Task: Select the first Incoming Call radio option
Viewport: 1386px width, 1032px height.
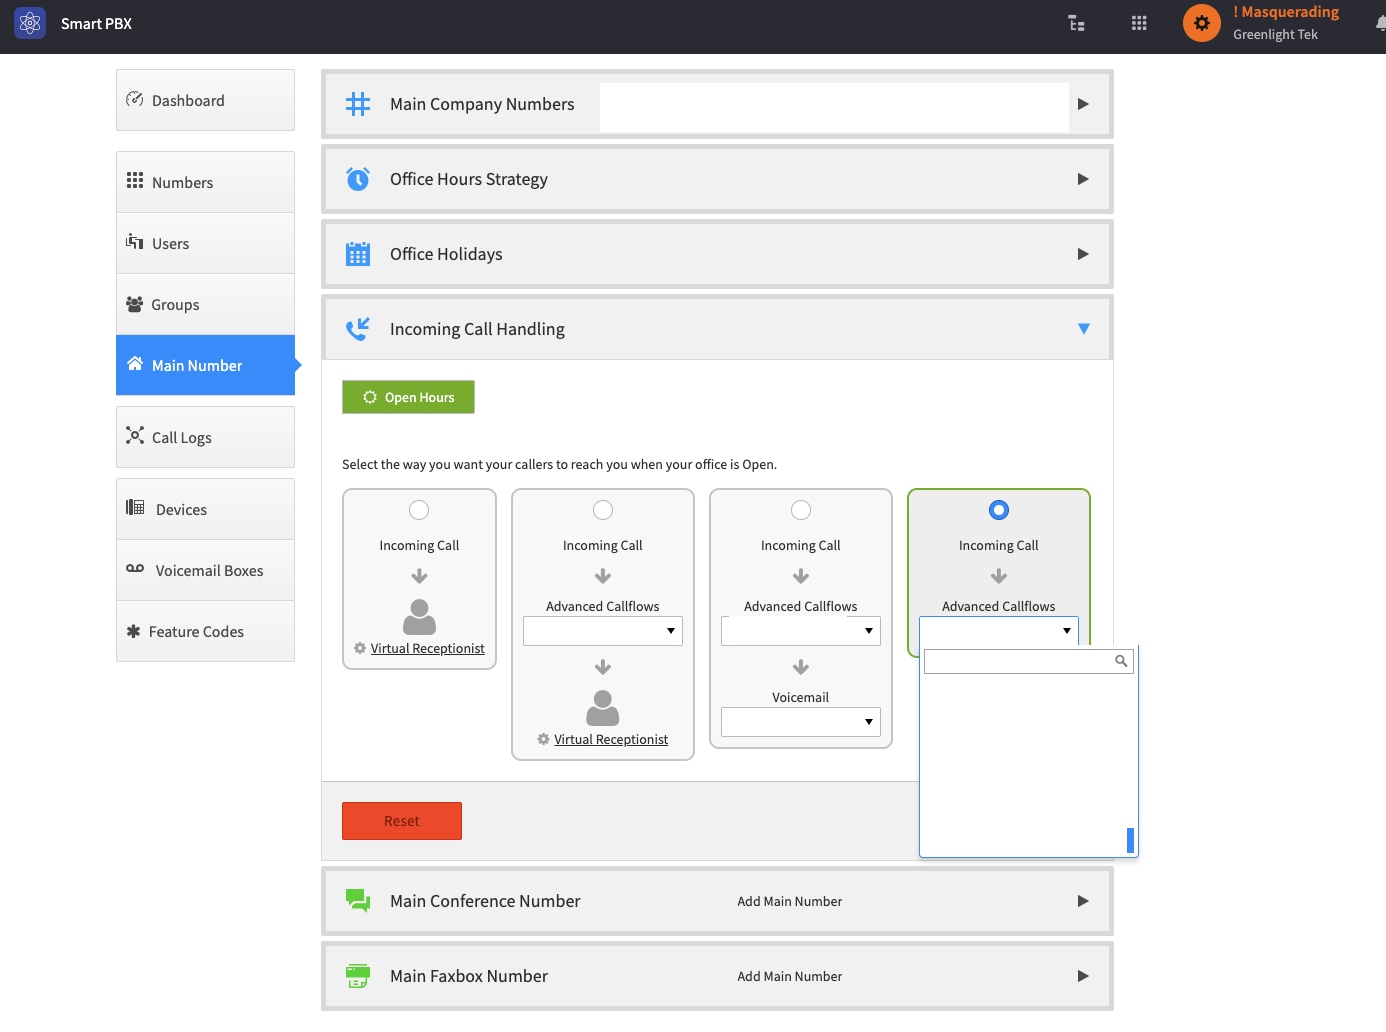Action: point(419,510)
